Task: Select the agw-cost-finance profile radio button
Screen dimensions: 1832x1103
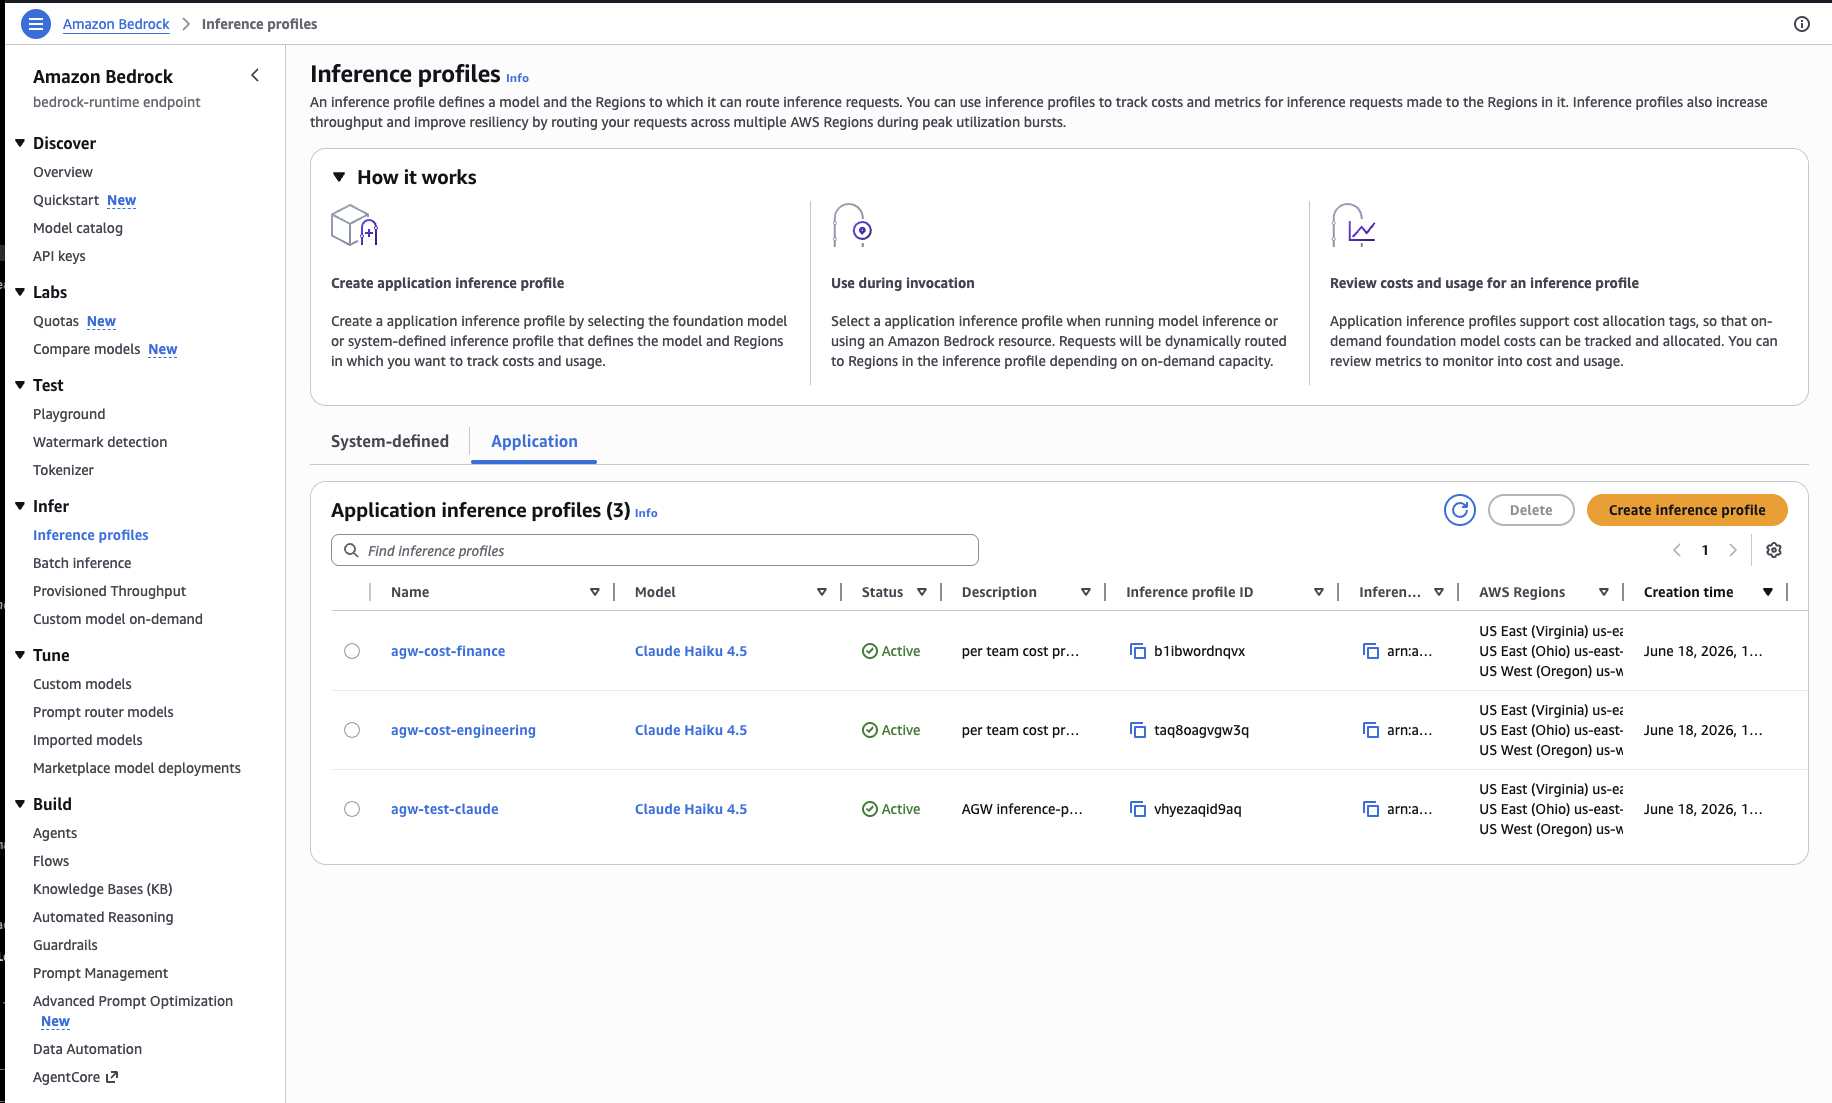Action: 352,651
